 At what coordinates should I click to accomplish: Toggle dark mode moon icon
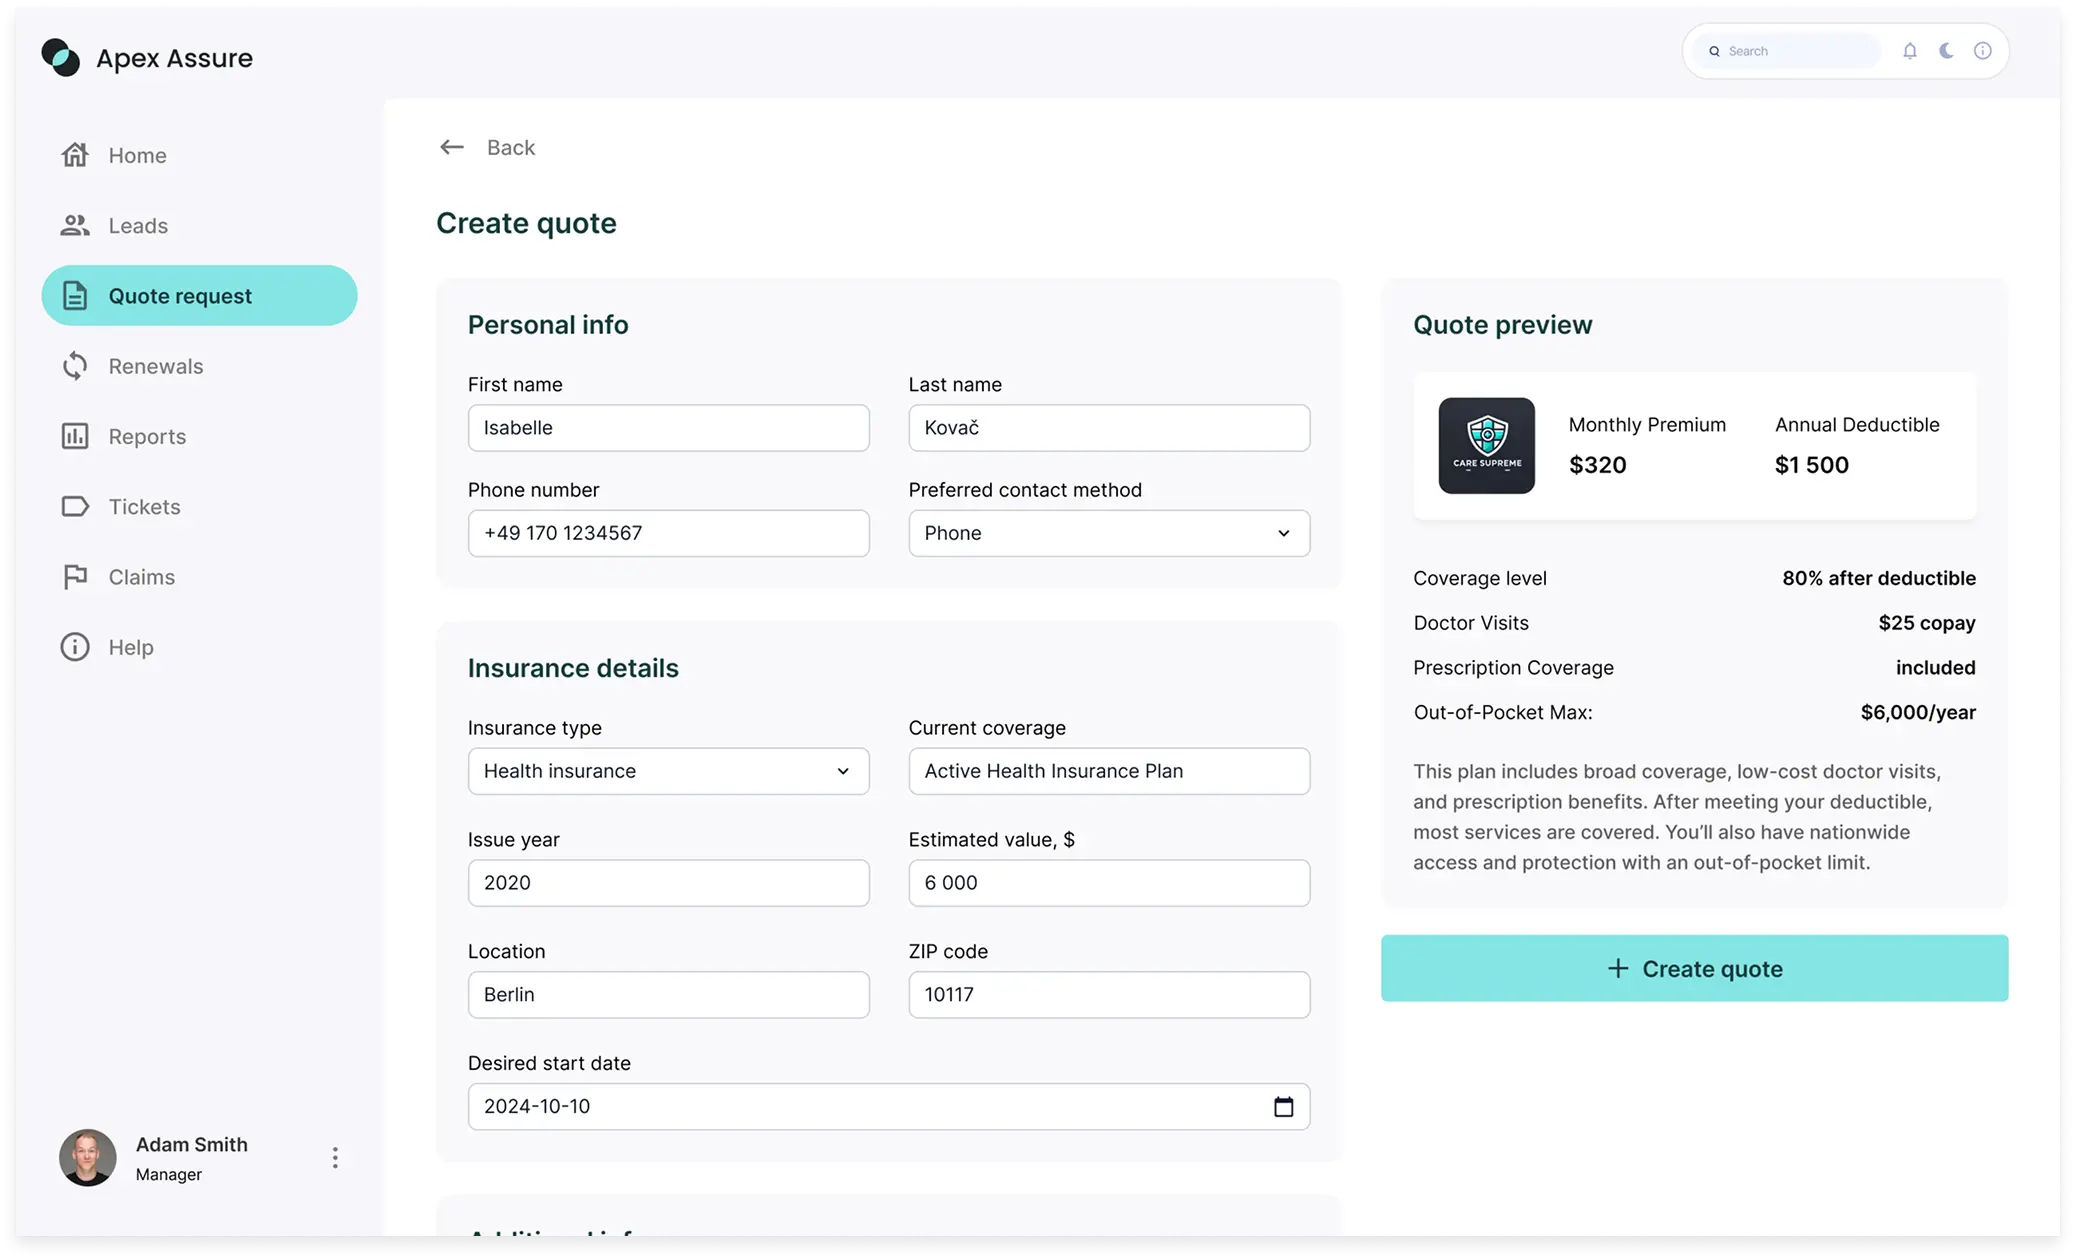[x=1946, y=51]
